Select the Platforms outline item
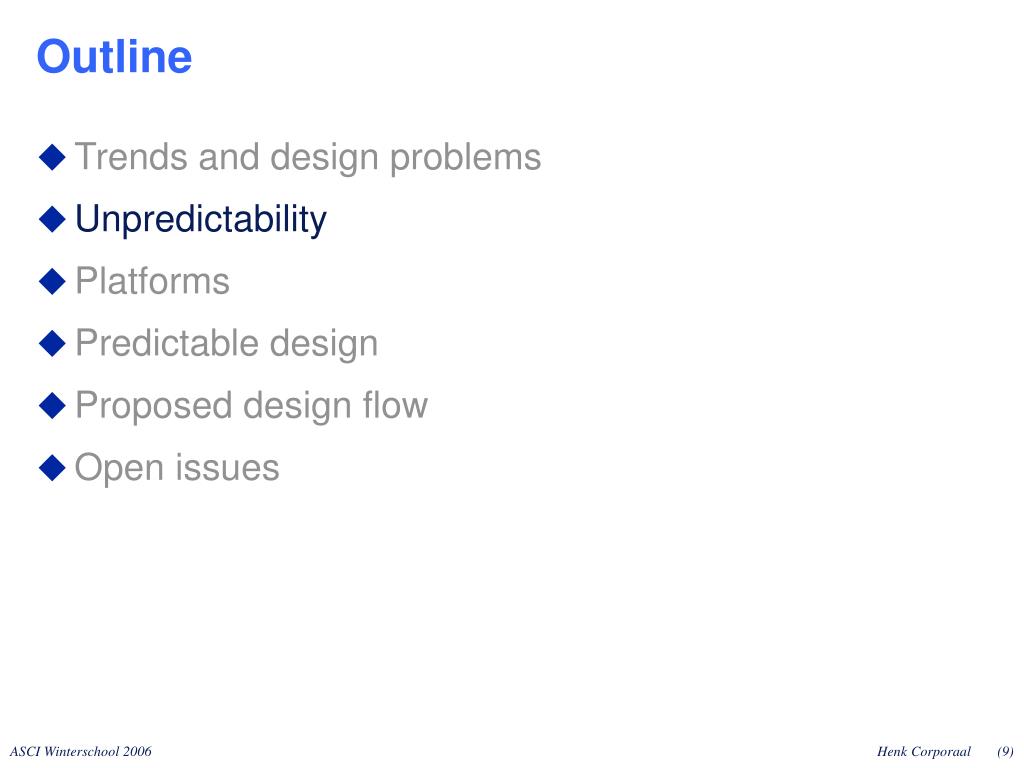This screenshot has width=1024, height=768. [x=152, y=281]
